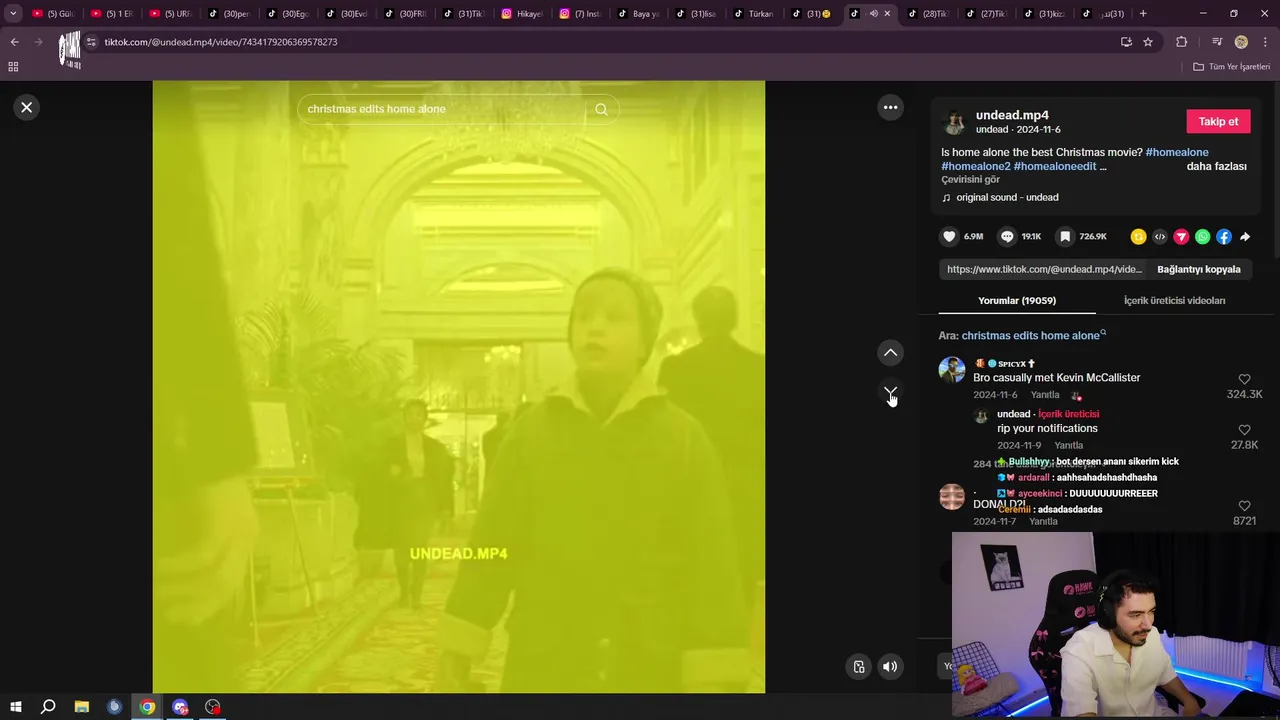Screen dimensions: 1280x720
Task: Mute the current tab via speaker icon
Action: [873, 13]
